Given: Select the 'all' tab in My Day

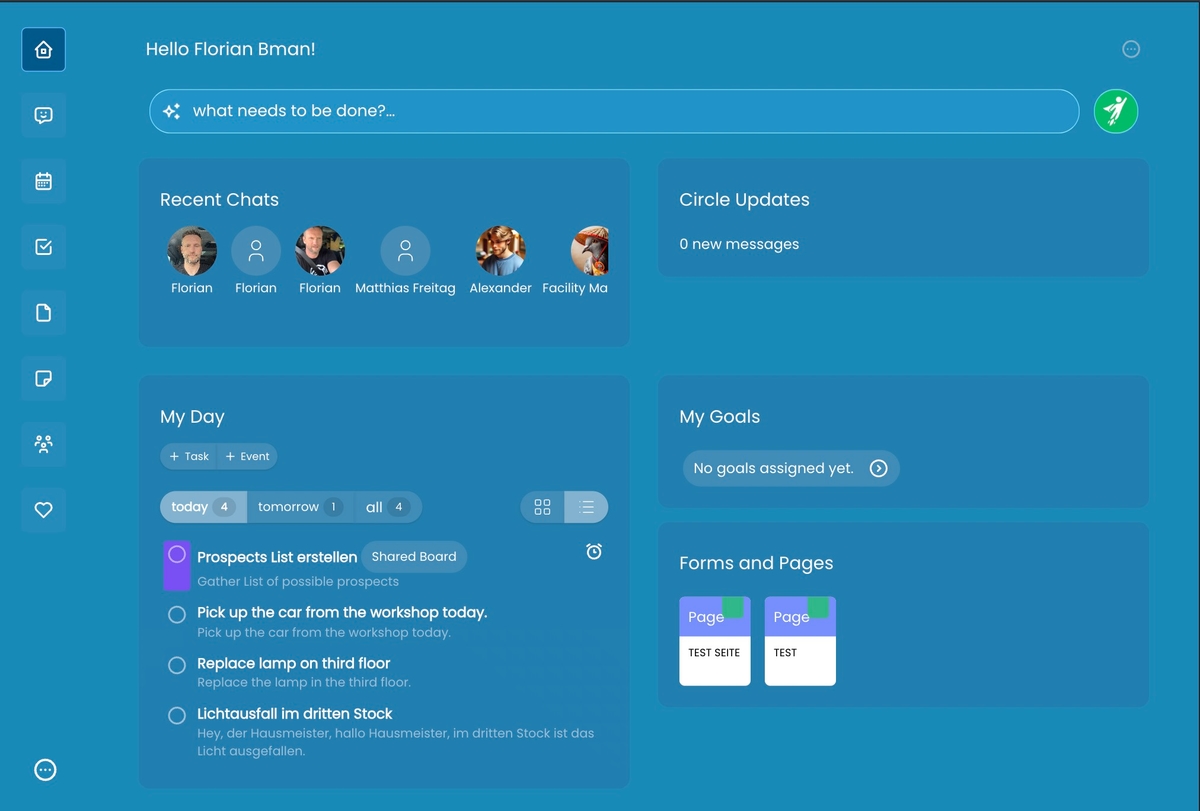Looking at the screenshot, I should tap(386, 507).
